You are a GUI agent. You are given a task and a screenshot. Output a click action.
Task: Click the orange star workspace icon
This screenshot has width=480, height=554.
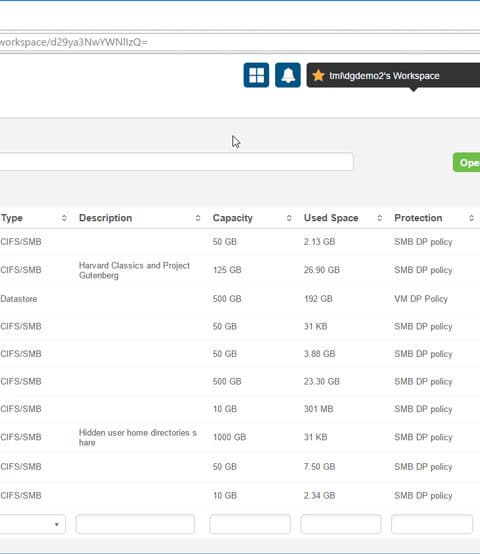tap(318, 75)
